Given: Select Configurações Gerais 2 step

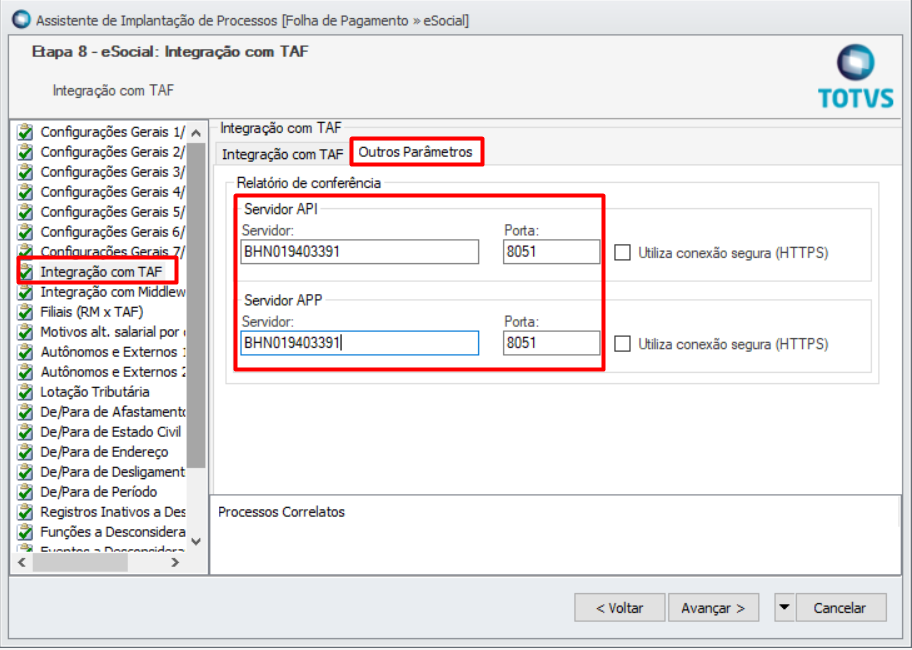Looking at the screenshot, I should coord(112,152).
